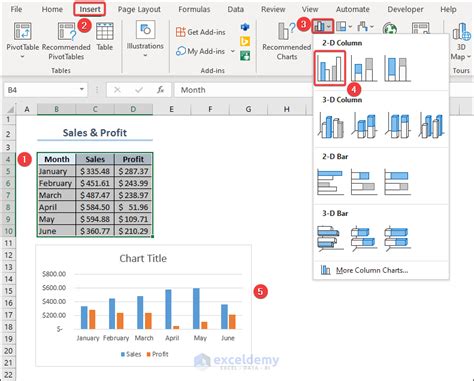Open the Help tab
The height and width of the screenshot is (381, 474).
tap(448, 9)
